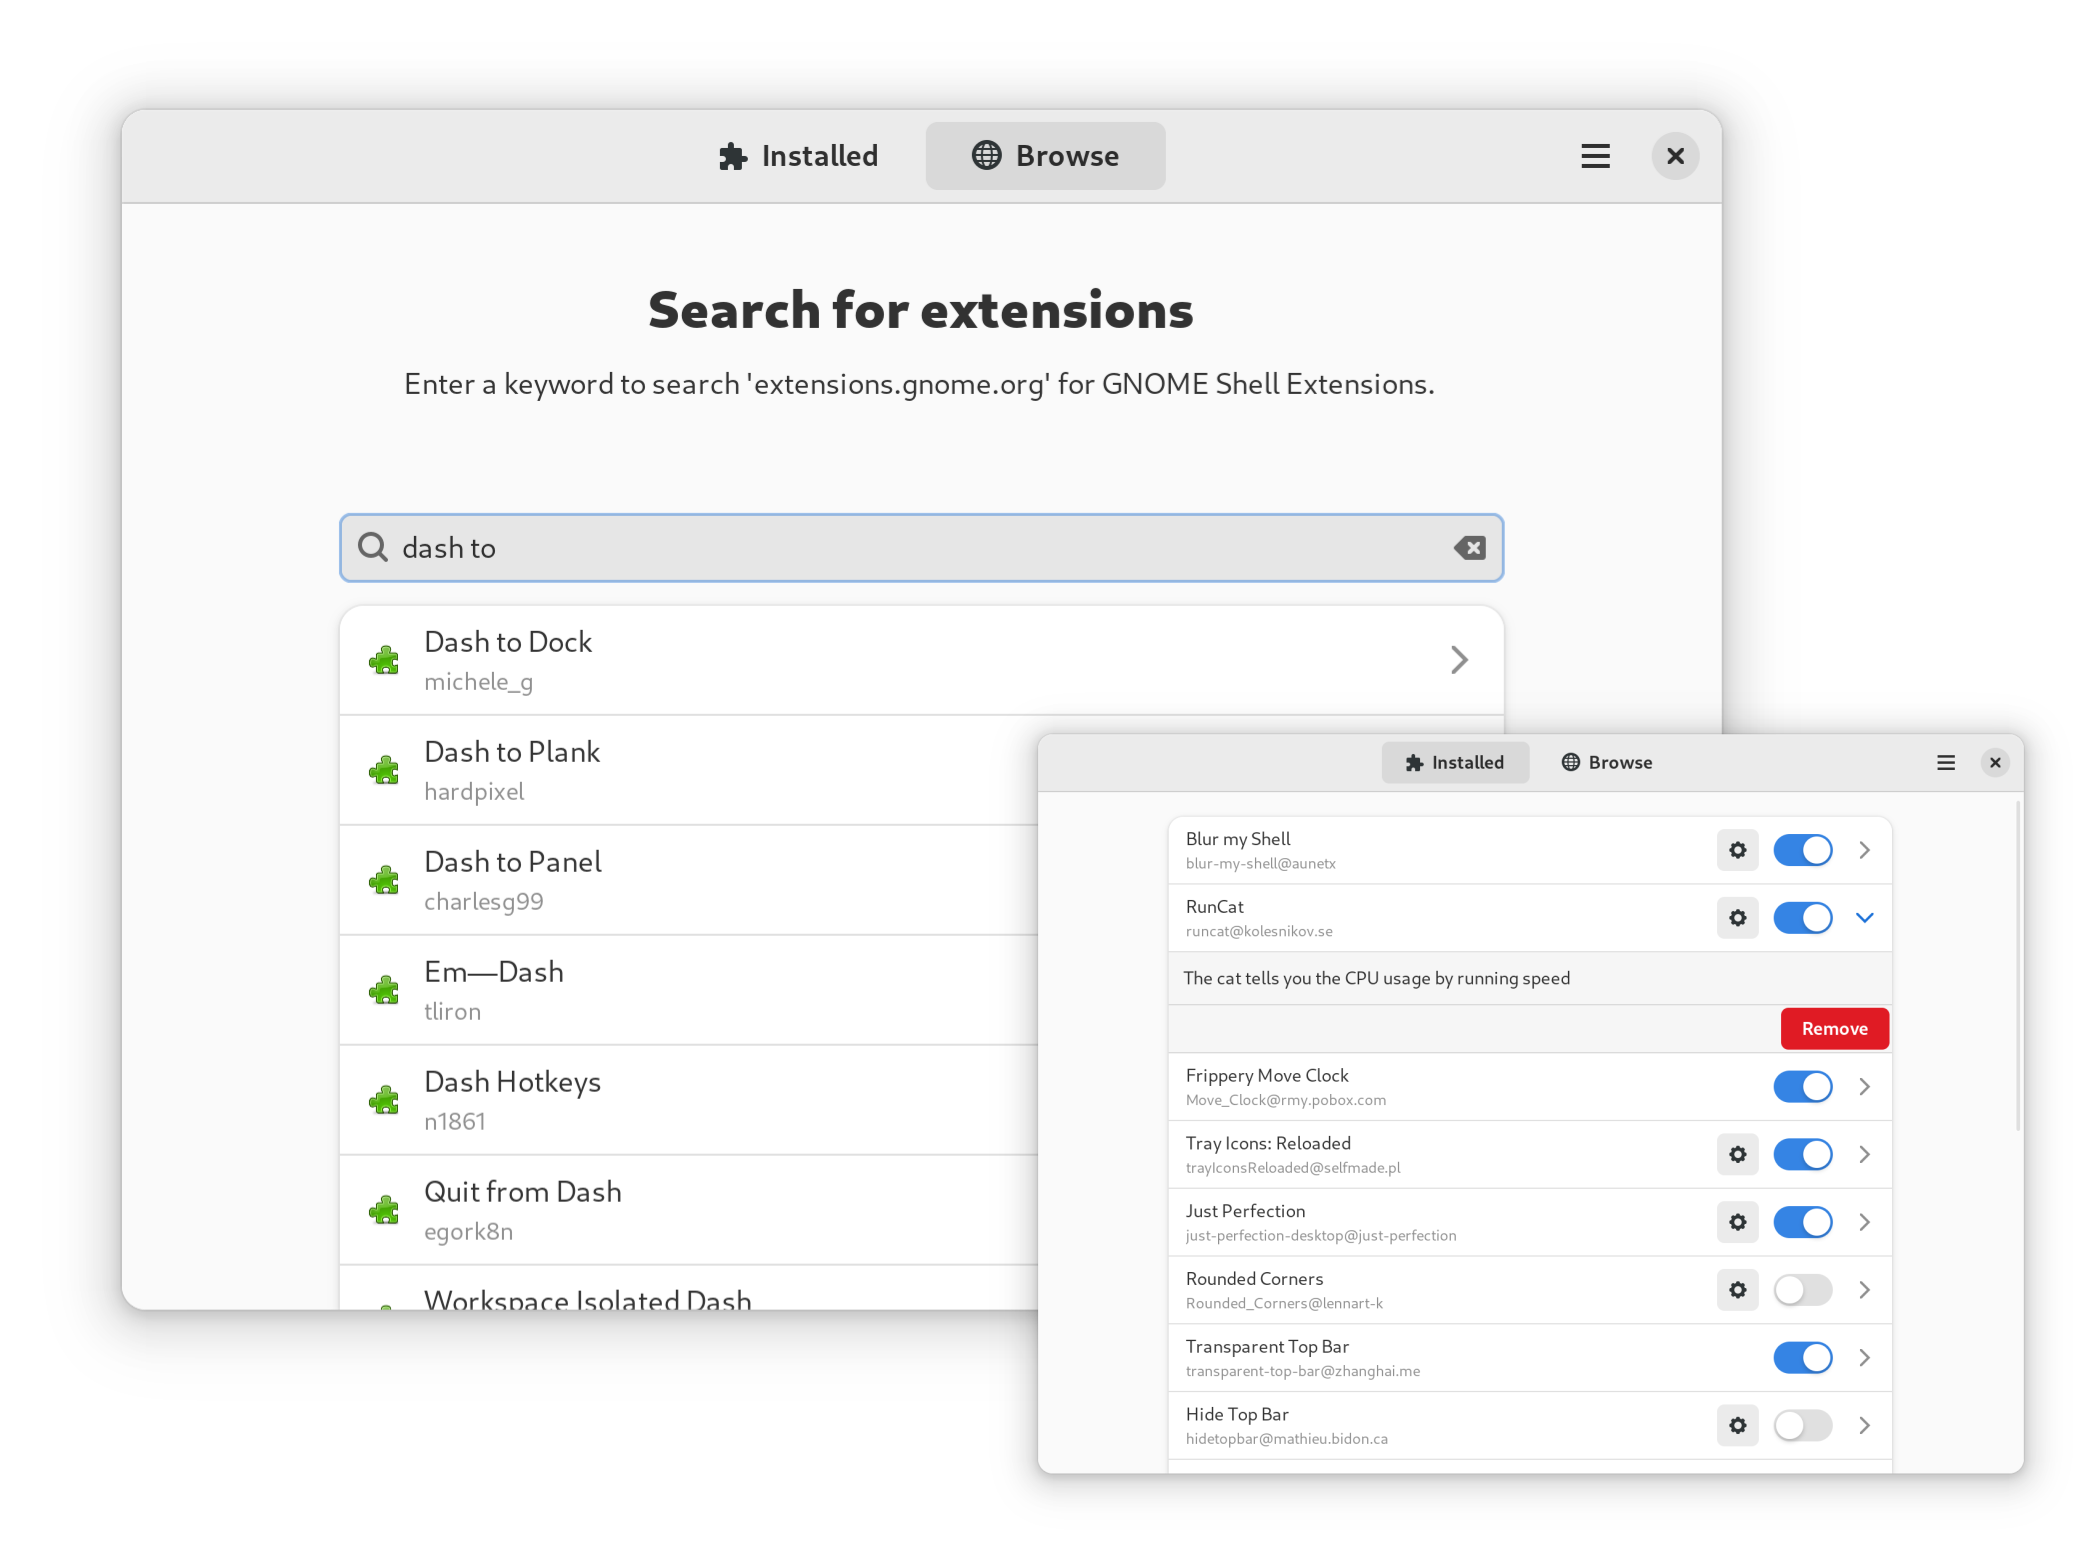This screenshot has height=1556, width=2099.
Task: Click the clear-text icon in search field
Action: [1469, 548]
